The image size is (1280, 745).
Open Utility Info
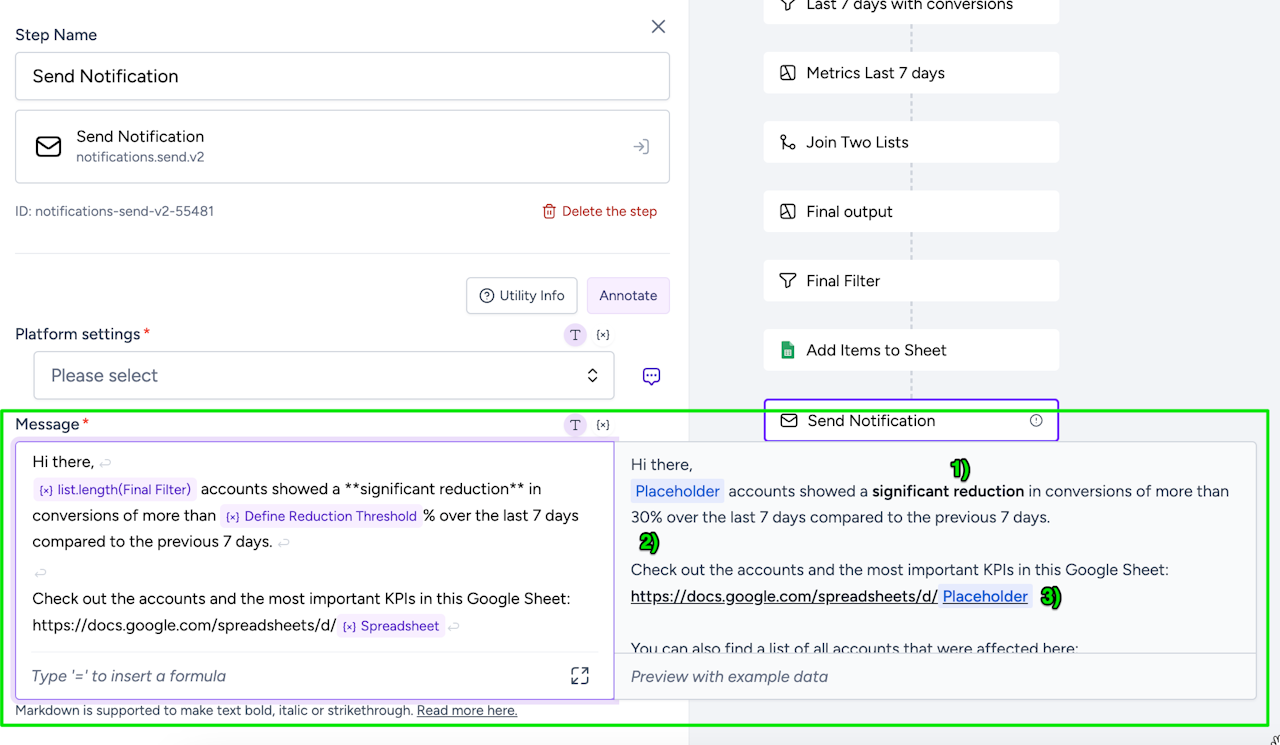[521, 296]
